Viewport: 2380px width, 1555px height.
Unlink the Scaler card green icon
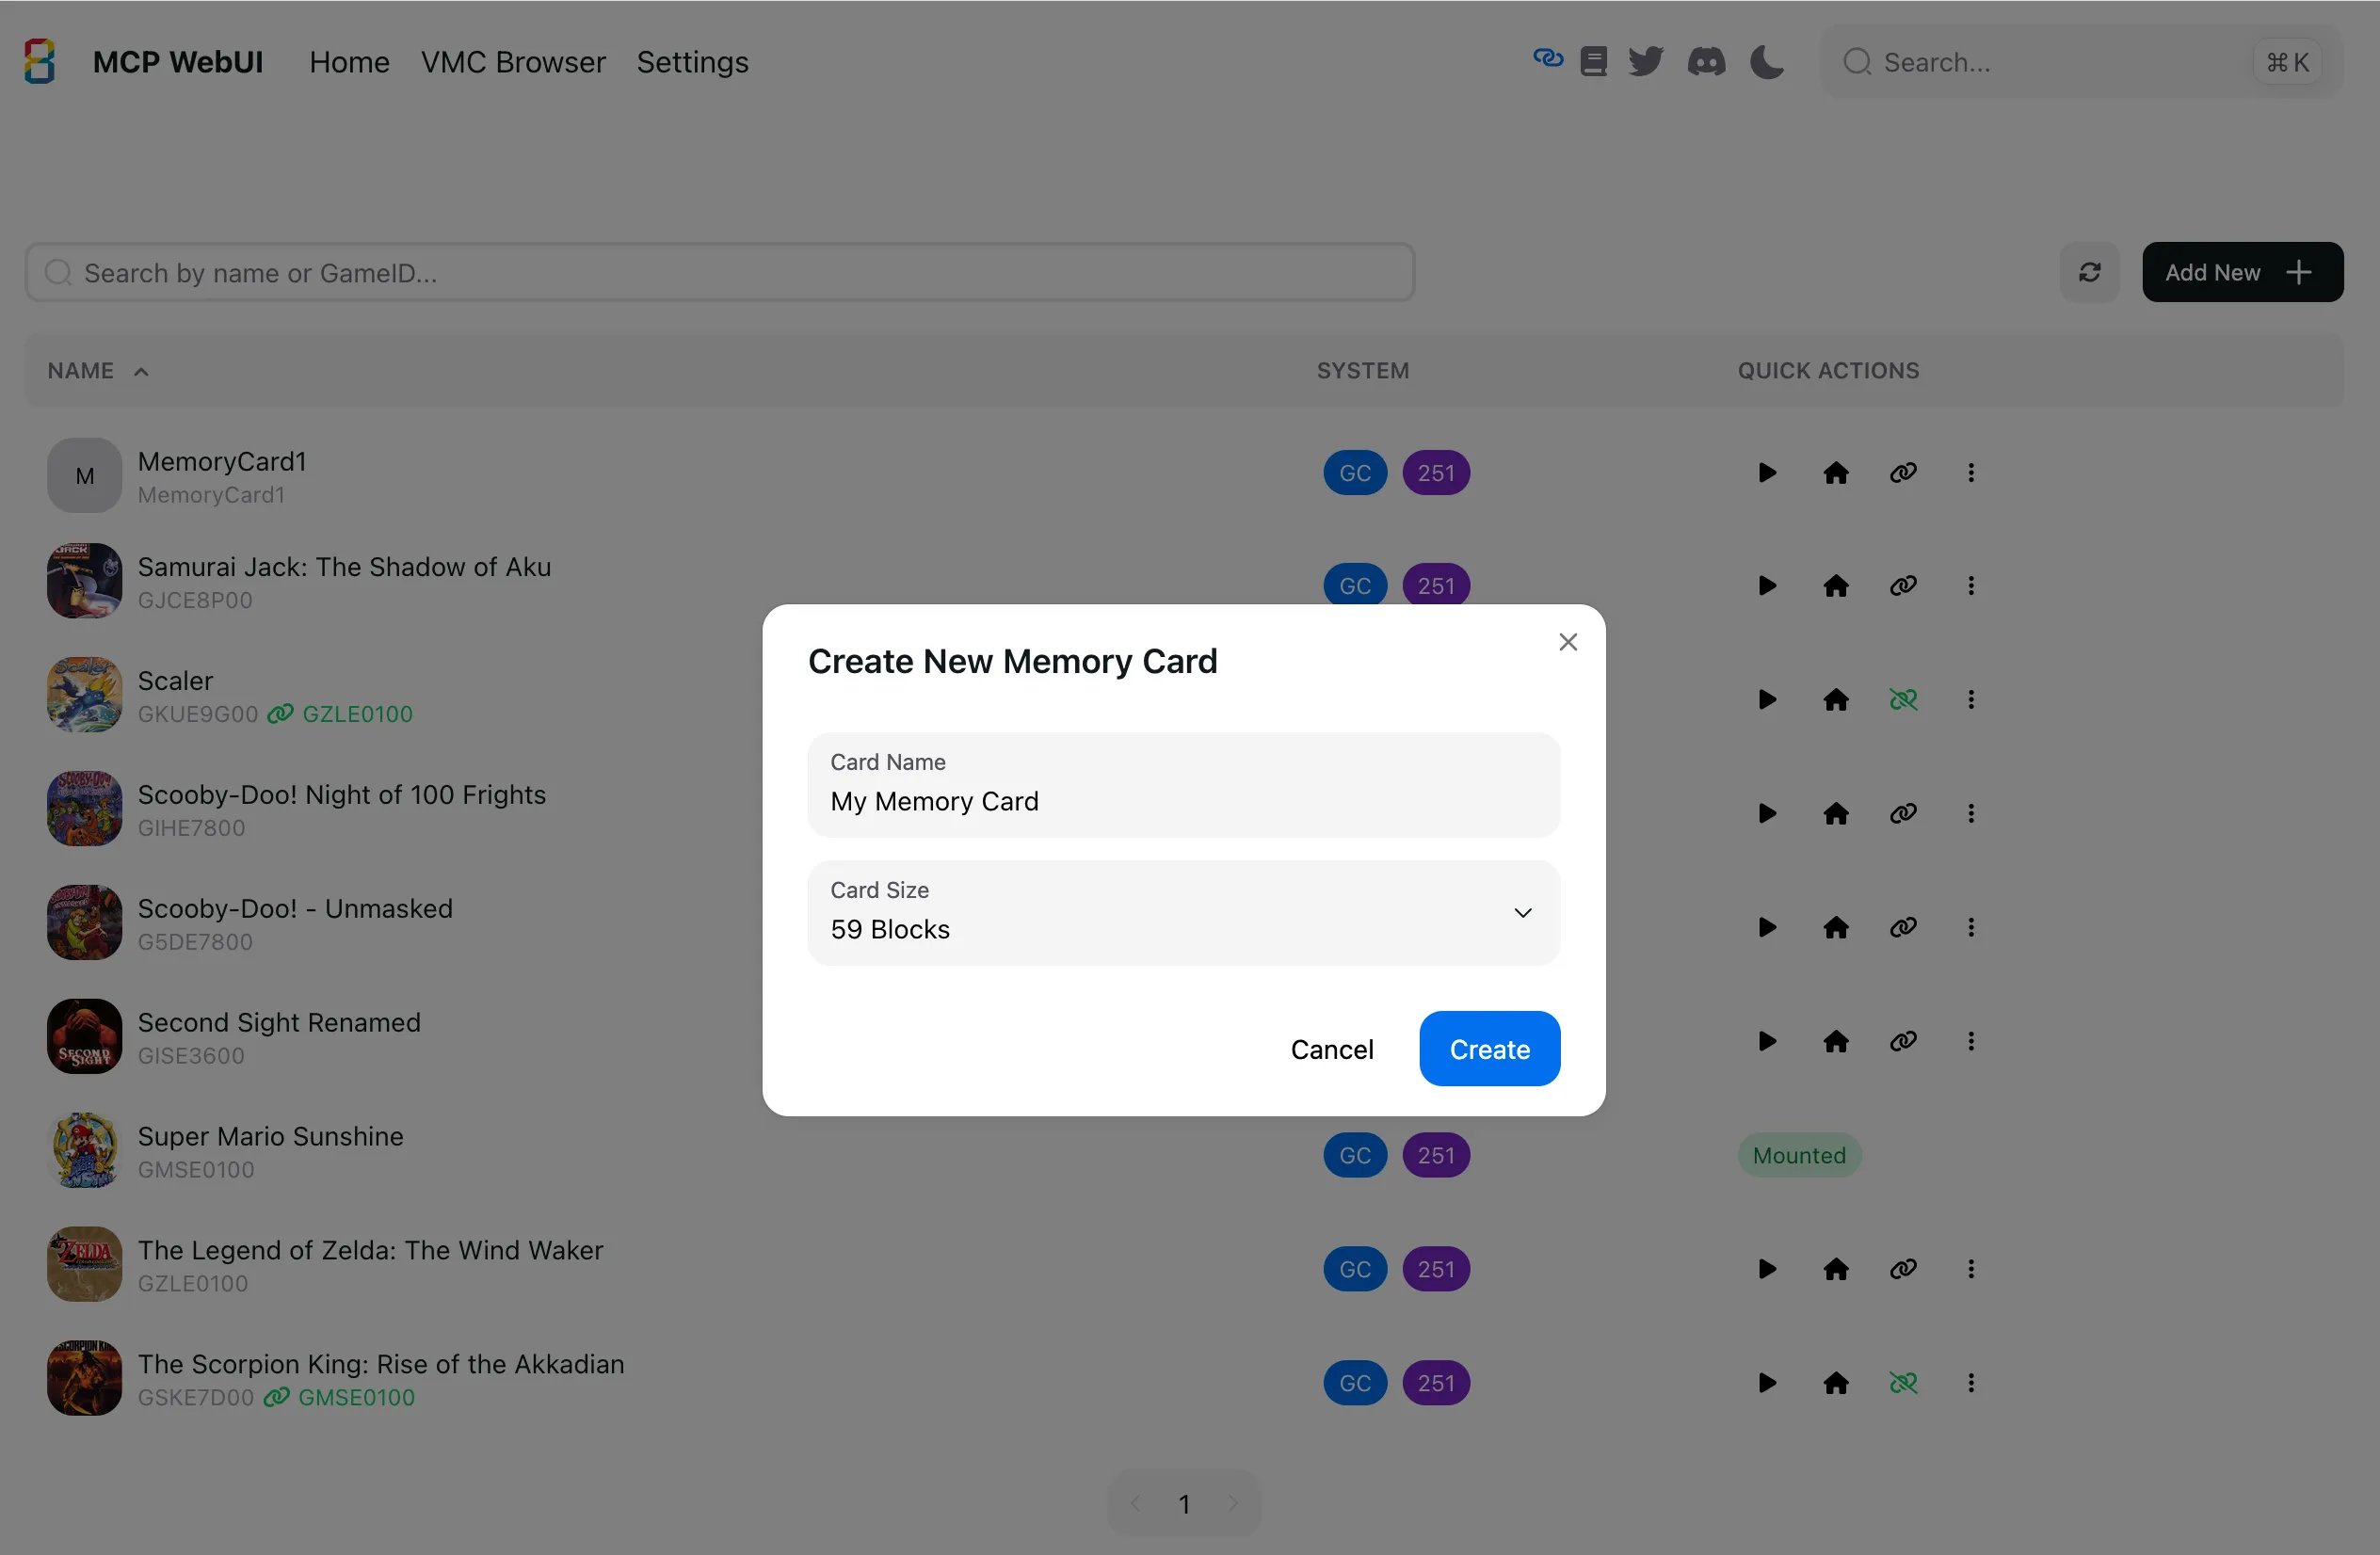click(x=1903, y=699)
